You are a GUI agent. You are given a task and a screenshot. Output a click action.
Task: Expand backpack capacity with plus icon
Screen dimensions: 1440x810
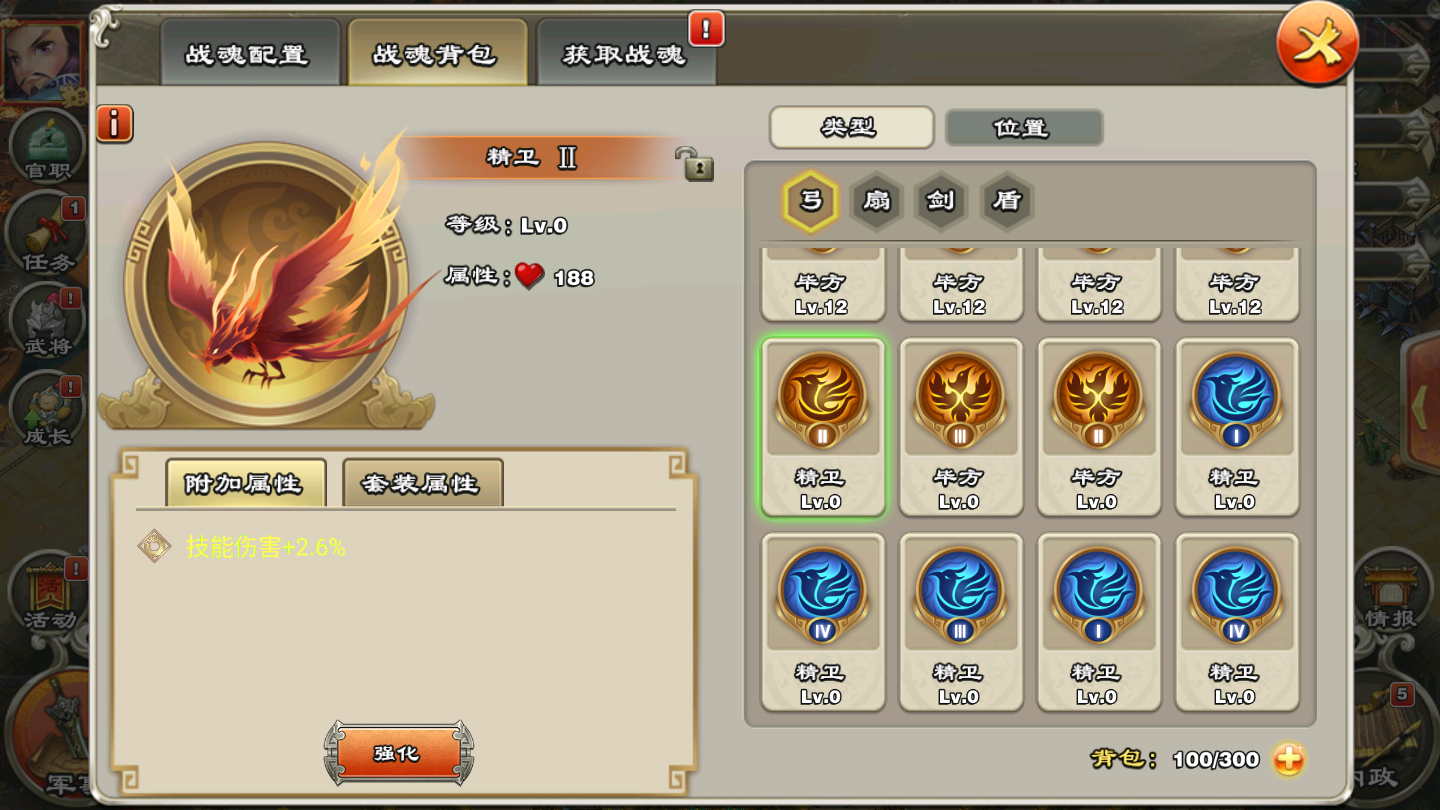(1289, 759)
